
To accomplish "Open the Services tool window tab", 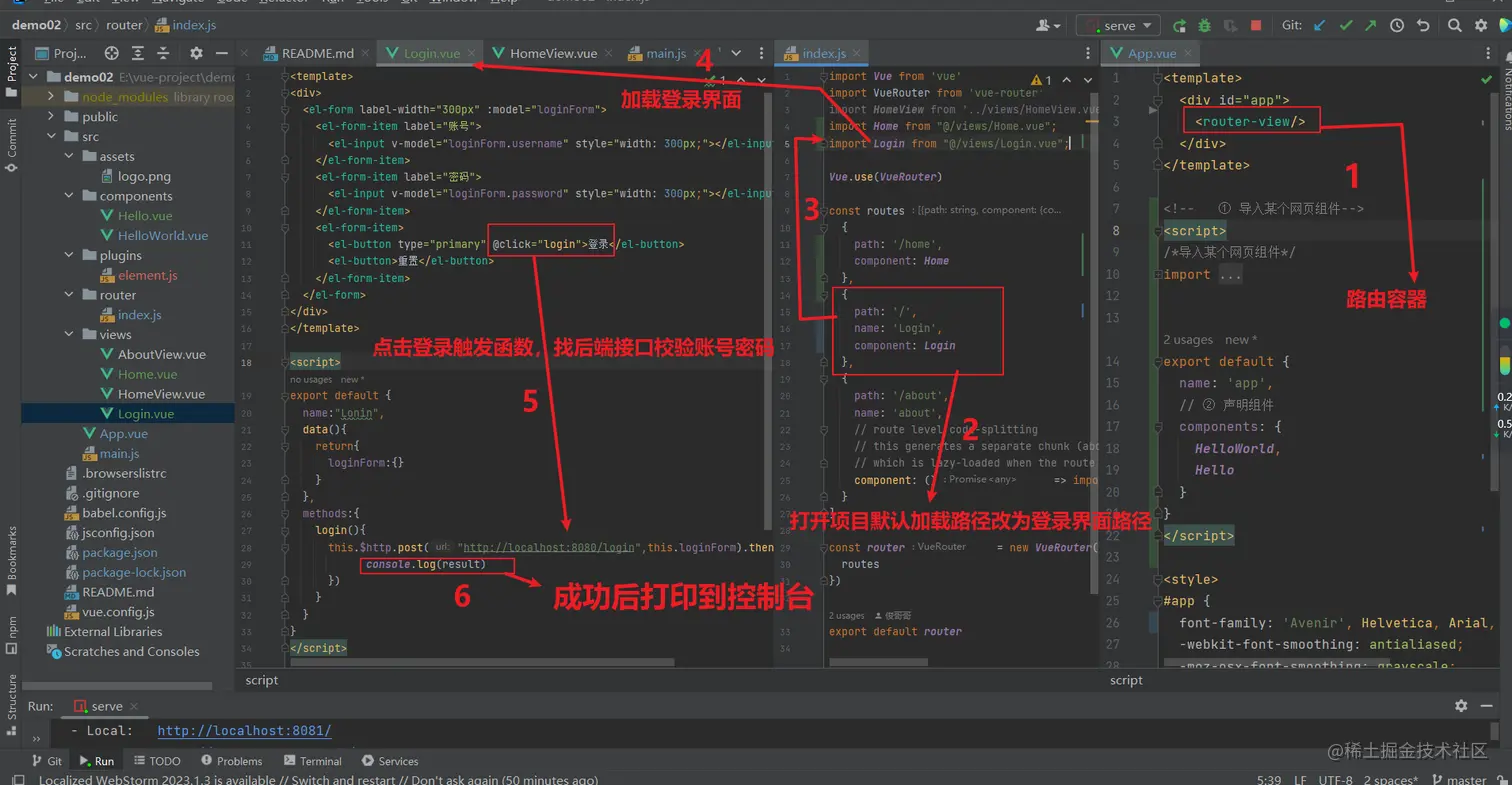I will (390, 761).
